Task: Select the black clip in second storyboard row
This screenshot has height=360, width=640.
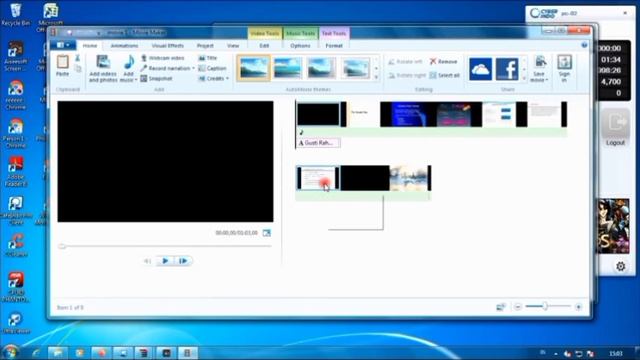Action: pyautogui.click(x=365, y=178)
